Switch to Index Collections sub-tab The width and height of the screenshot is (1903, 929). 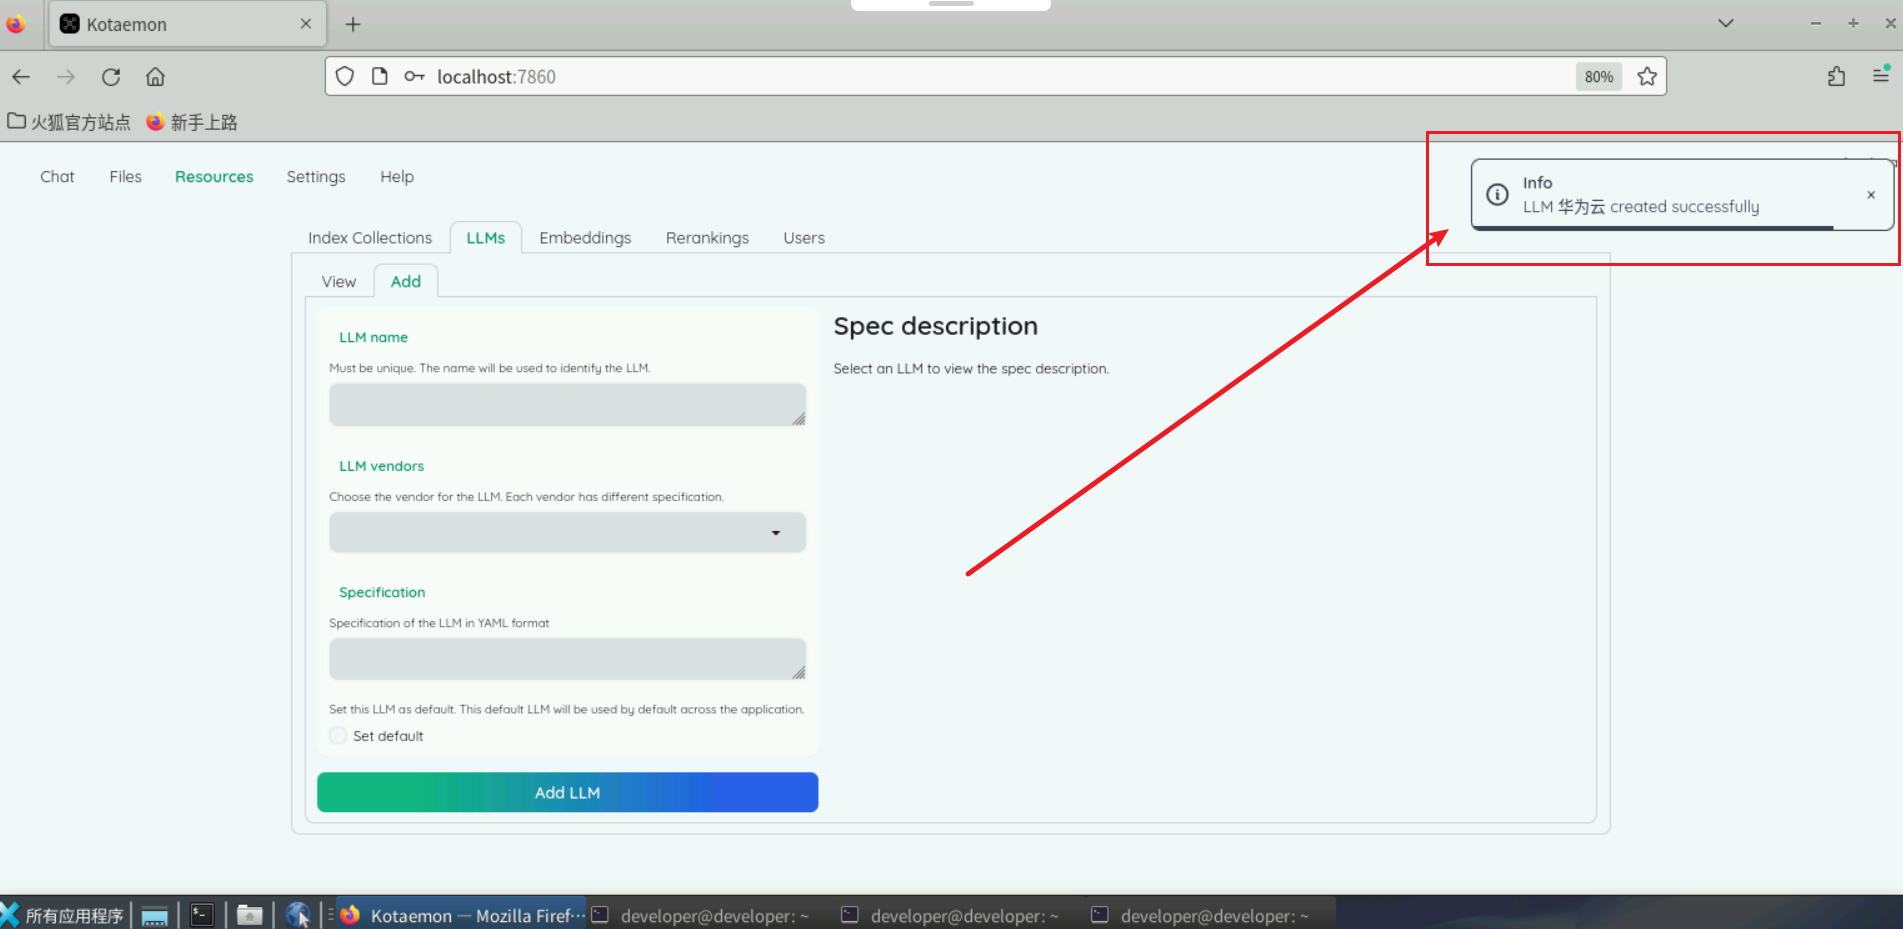(370, 238)
